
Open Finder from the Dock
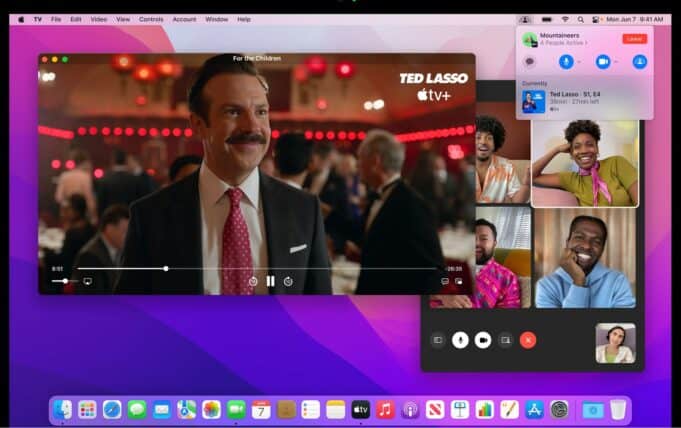click(63, 409)
